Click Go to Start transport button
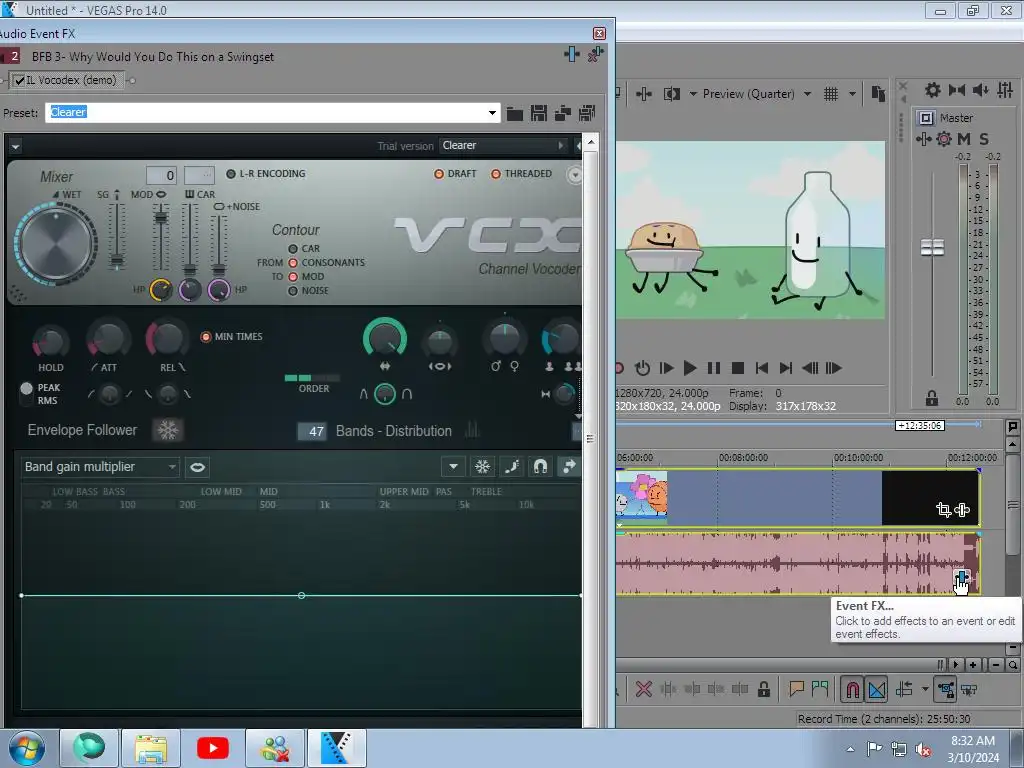1024x768 pixels. tap(761, 368)
